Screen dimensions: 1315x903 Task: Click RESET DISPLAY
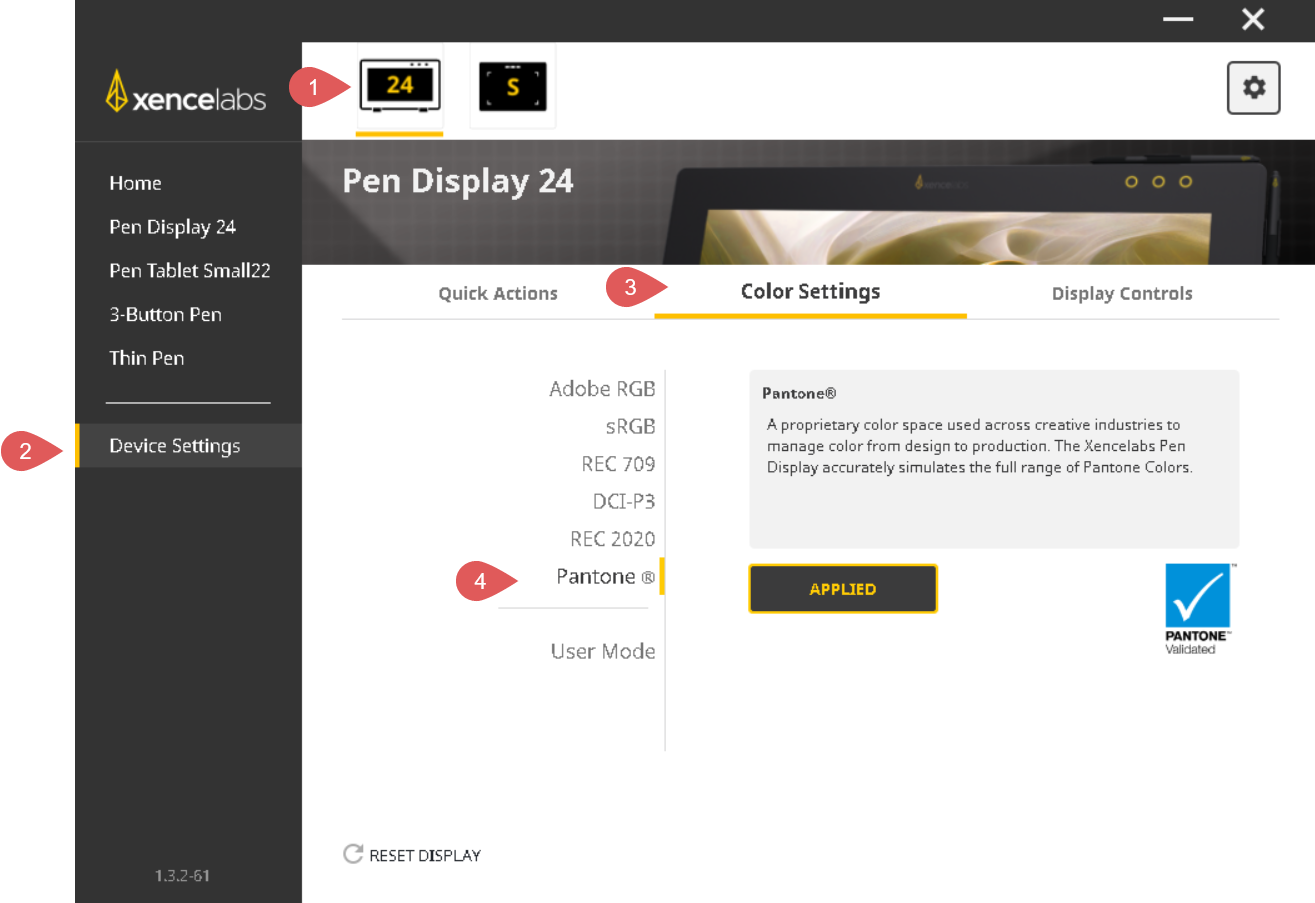coord(412,855)
